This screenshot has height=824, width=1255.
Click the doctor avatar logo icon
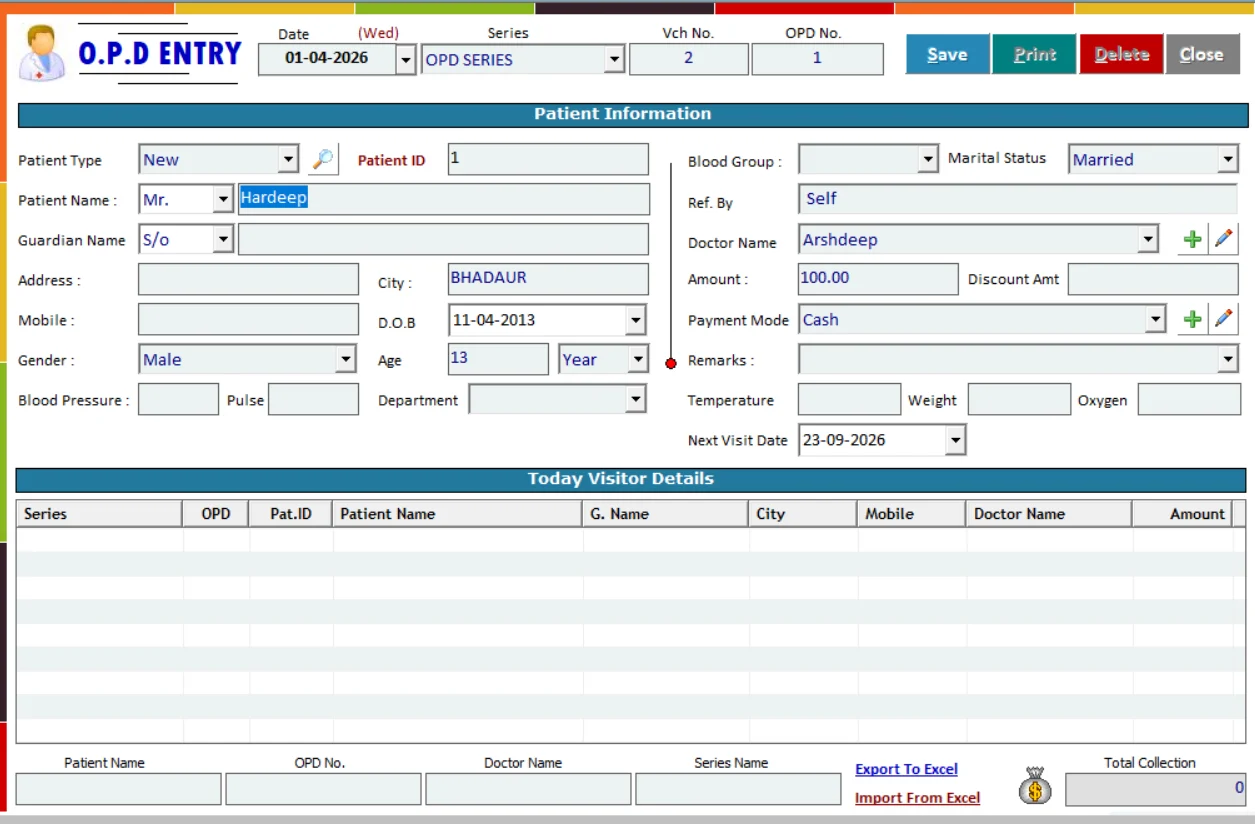click(42, 54)
